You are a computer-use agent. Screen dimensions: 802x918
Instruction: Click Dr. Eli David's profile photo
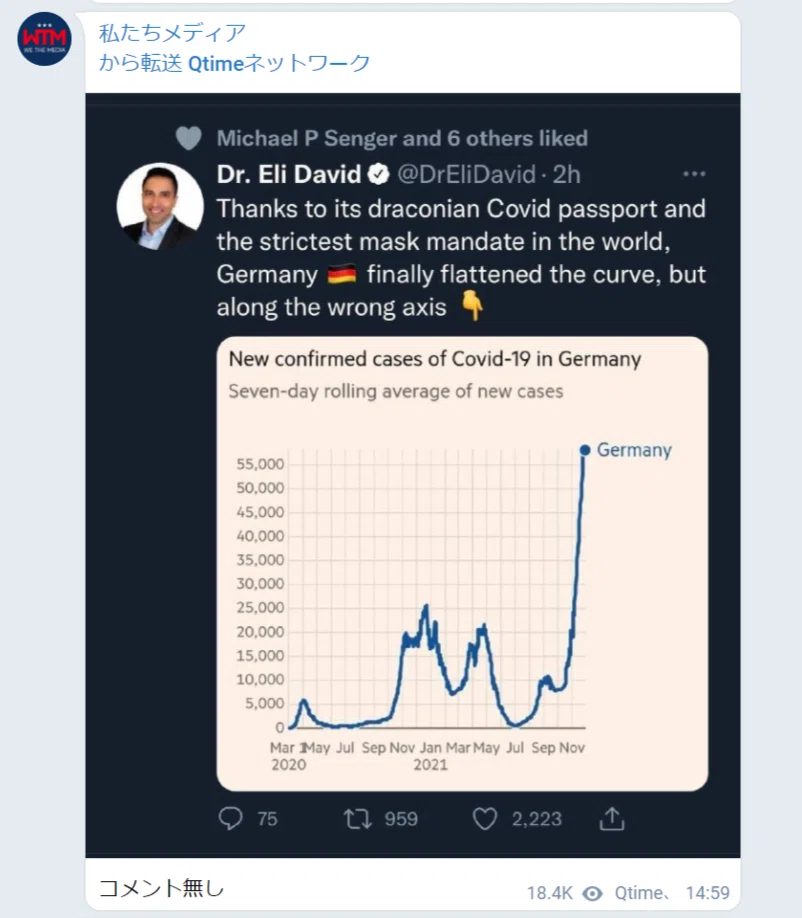click(160, 206)
